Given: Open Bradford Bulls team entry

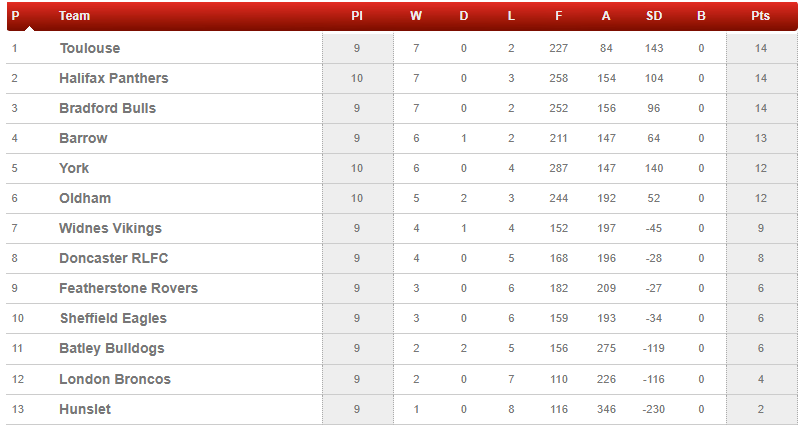Looking at the screenshot, I should (108, 109).
